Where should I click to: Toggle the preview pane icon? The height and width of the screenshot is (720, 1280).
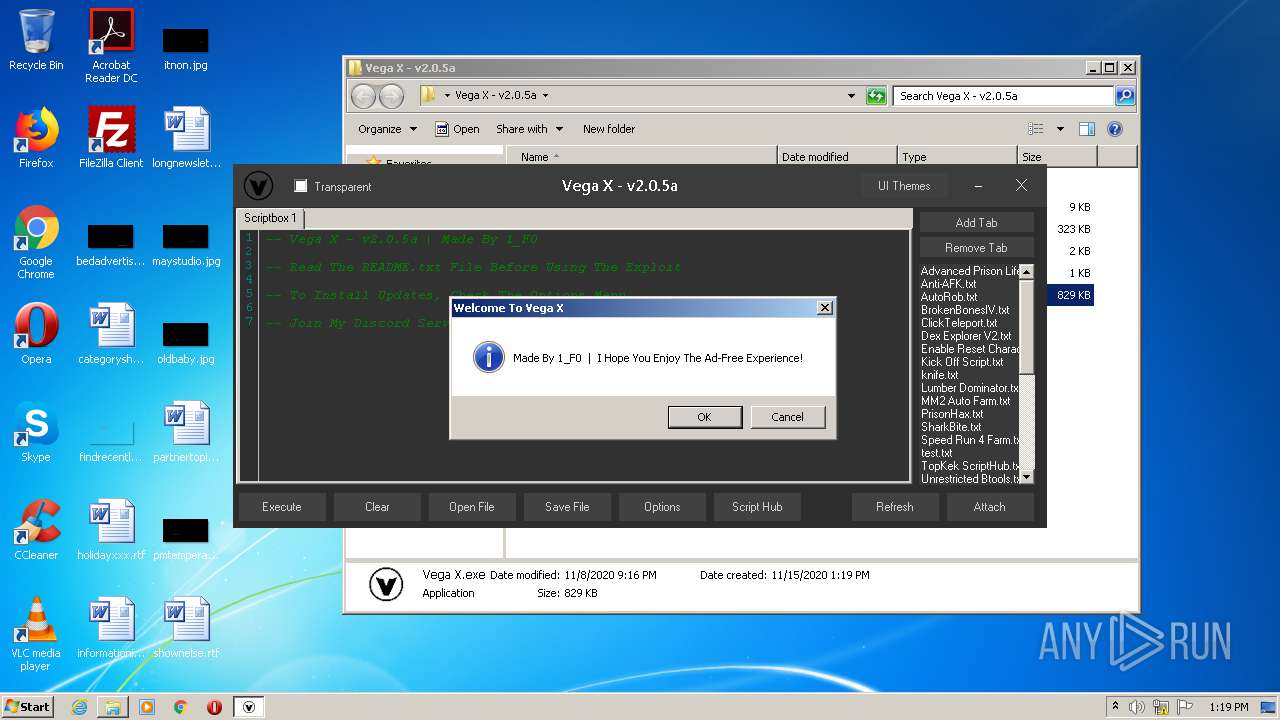pyautogui.click(x=1087, y=129)
